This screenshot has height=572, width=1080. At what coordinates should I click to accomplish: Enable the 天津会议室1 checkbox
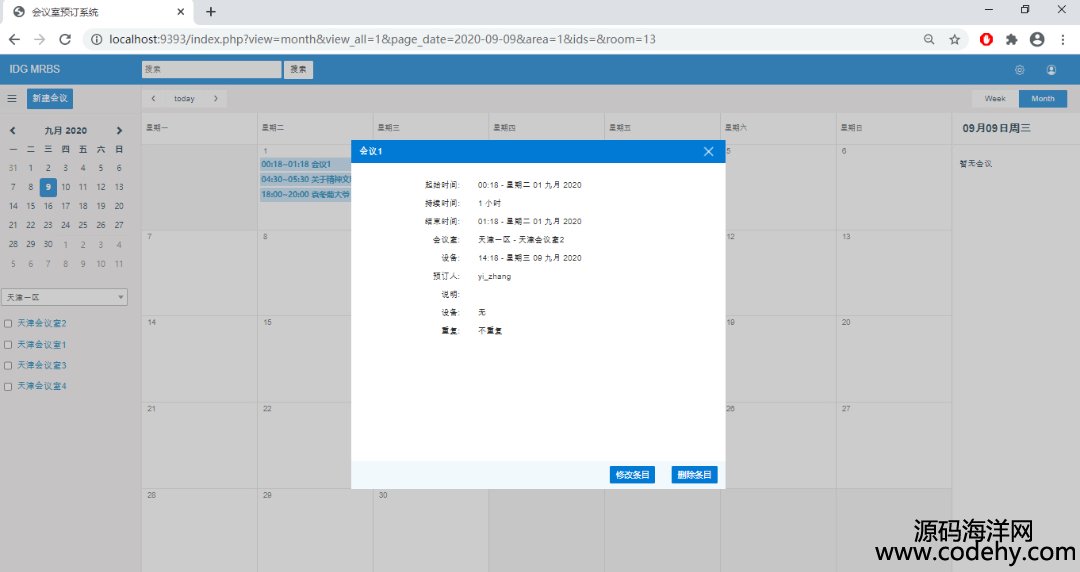click(x=9, y=344)
